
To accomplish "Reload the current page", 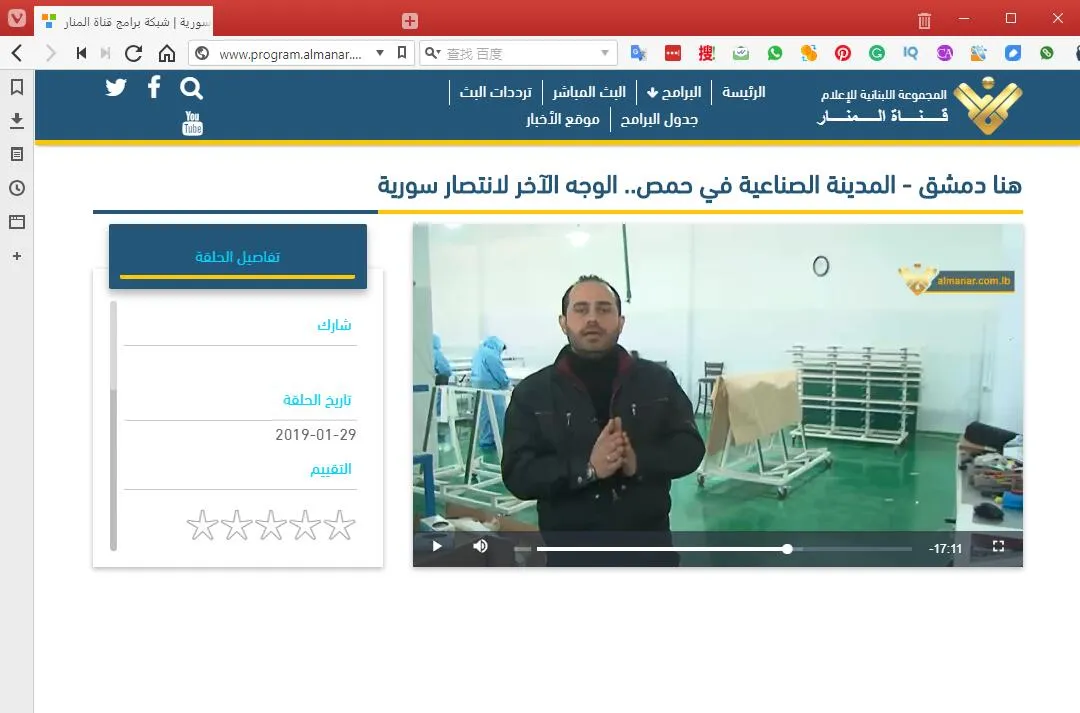I will click(x=134, y=53).
